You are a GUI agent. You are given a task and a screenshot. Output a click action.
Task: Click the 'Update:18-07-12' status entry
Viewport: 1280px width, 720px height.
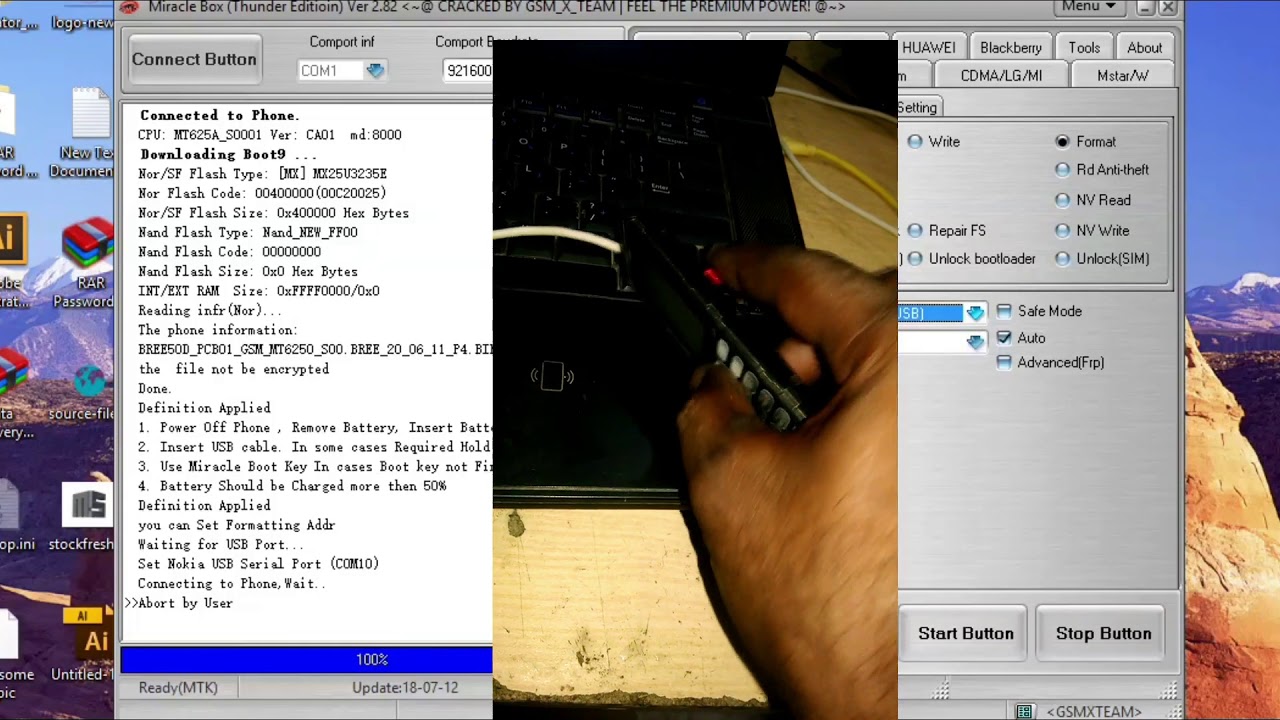(405, 688)
